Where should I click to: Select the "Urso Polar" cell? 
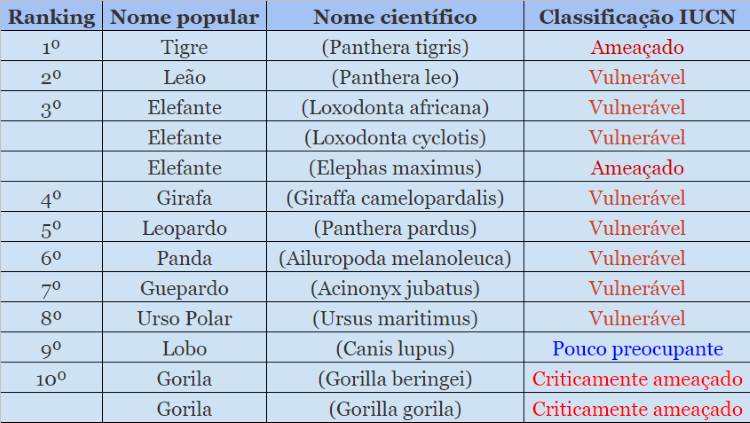point(184,319)
